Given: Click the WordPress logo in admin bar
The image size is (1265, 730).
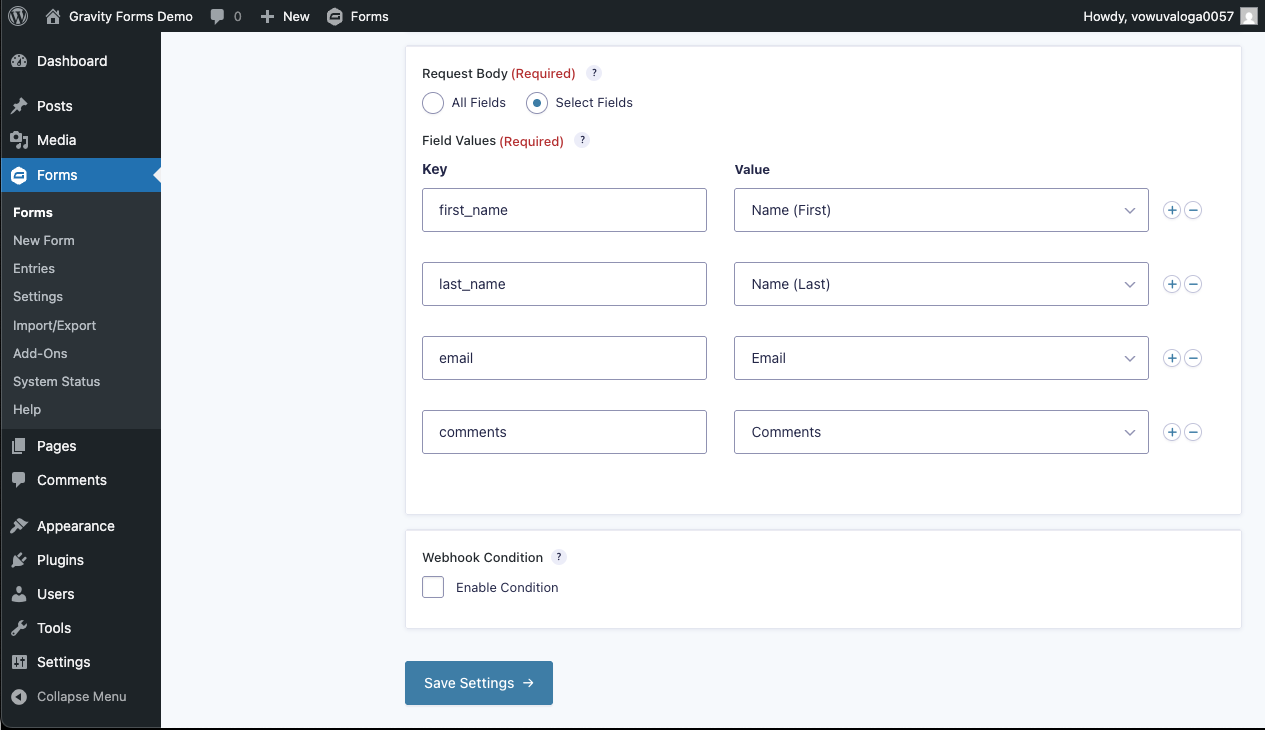Looking at the screenshot, I should 18,16.
